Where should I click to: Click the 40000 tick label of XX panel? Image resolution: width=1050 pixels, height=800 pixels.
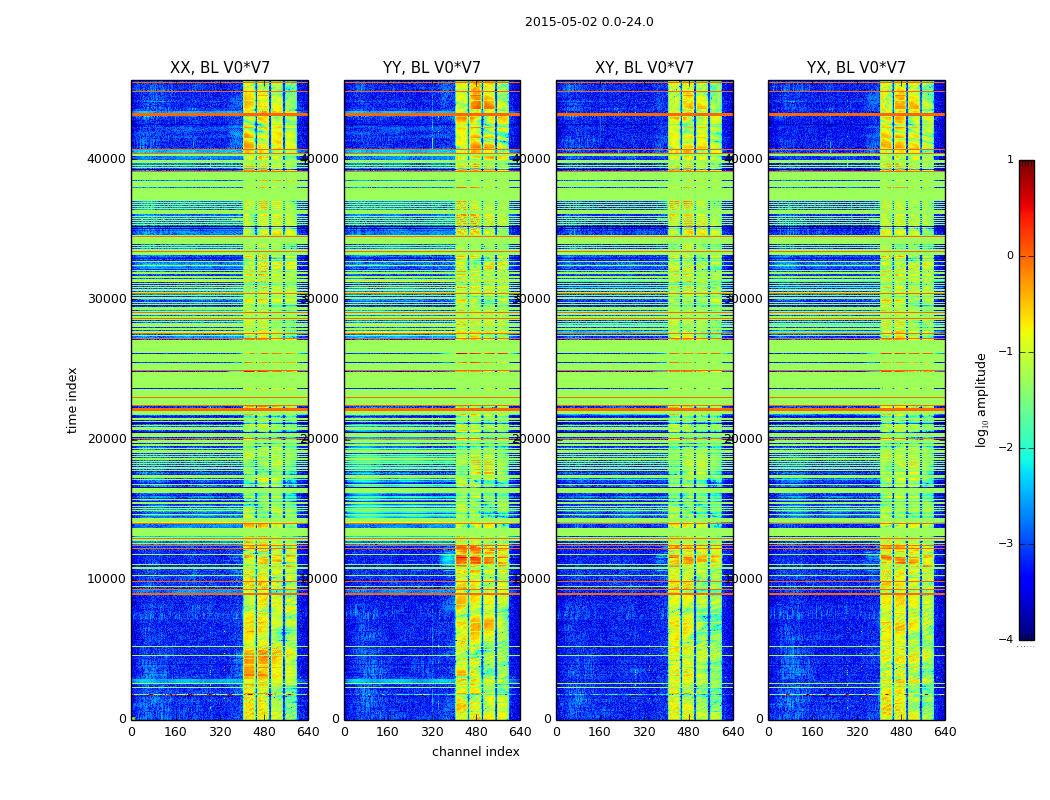point(106,159)
